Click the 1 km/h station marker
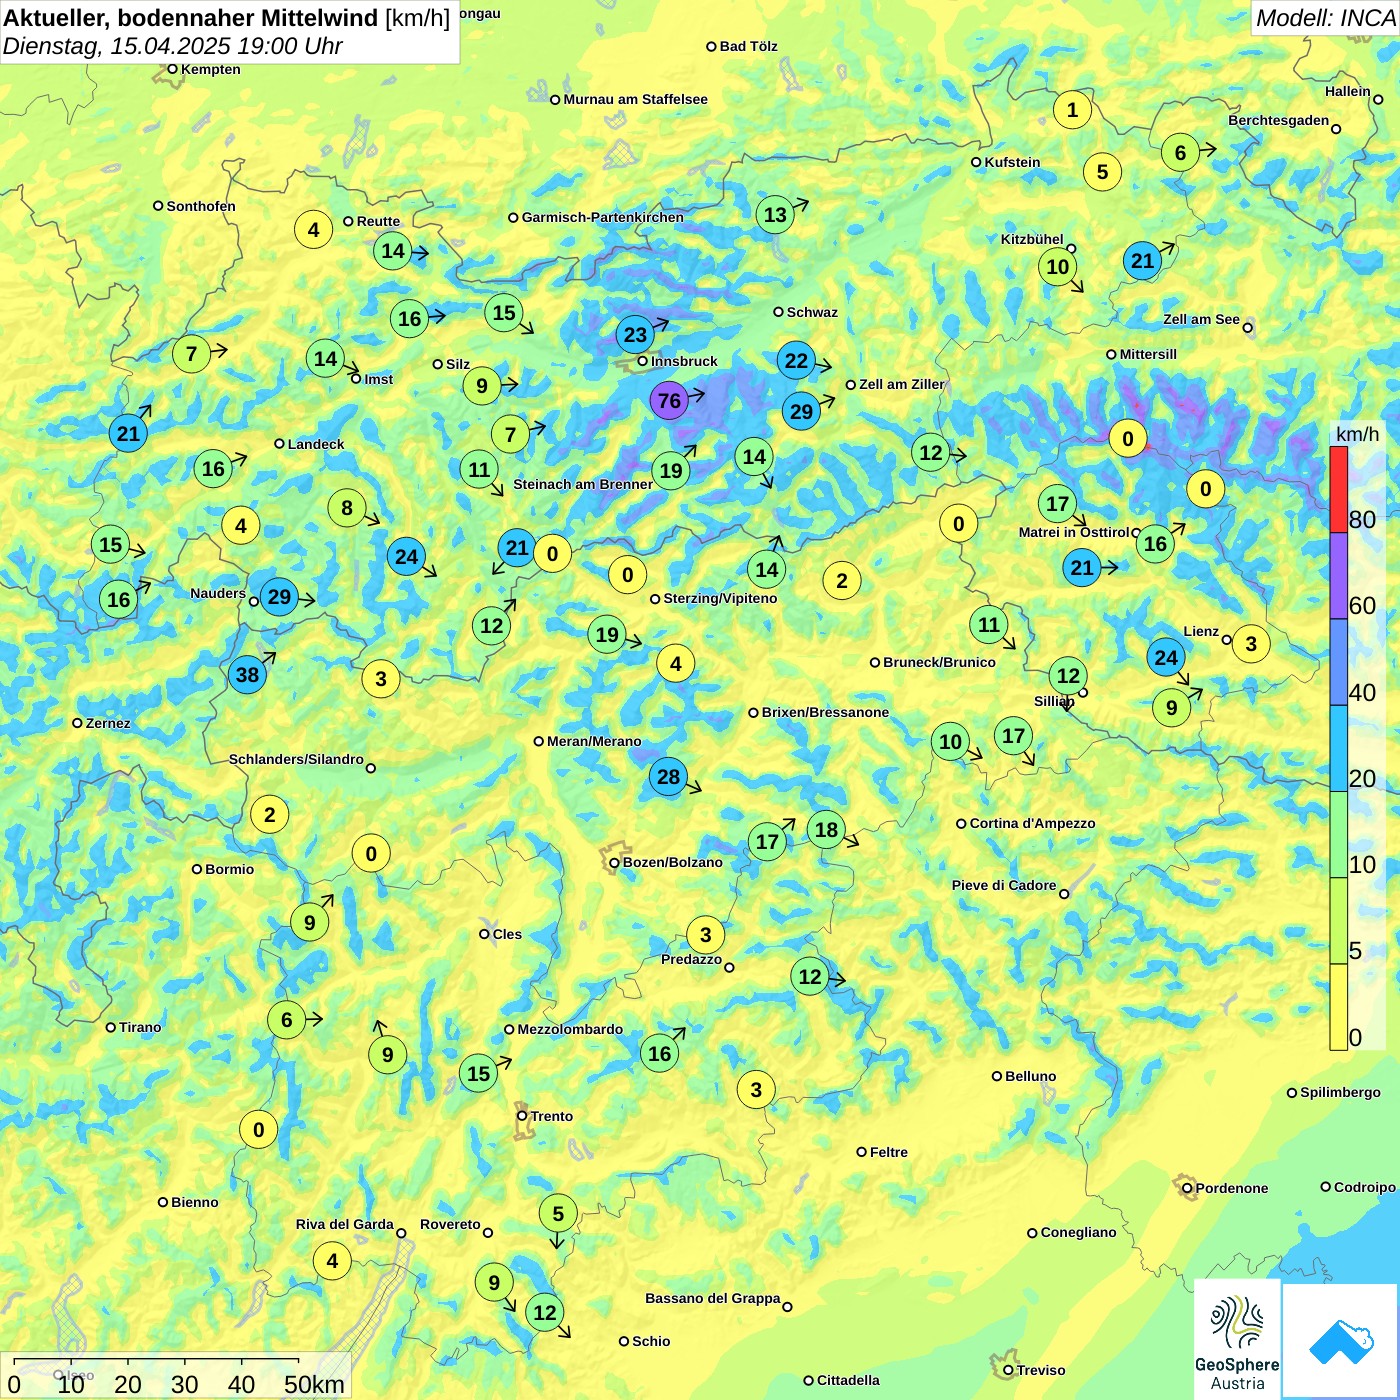Viewport: 1400px width, 1400px height. pyautogui.click(x=1072, y=110)
